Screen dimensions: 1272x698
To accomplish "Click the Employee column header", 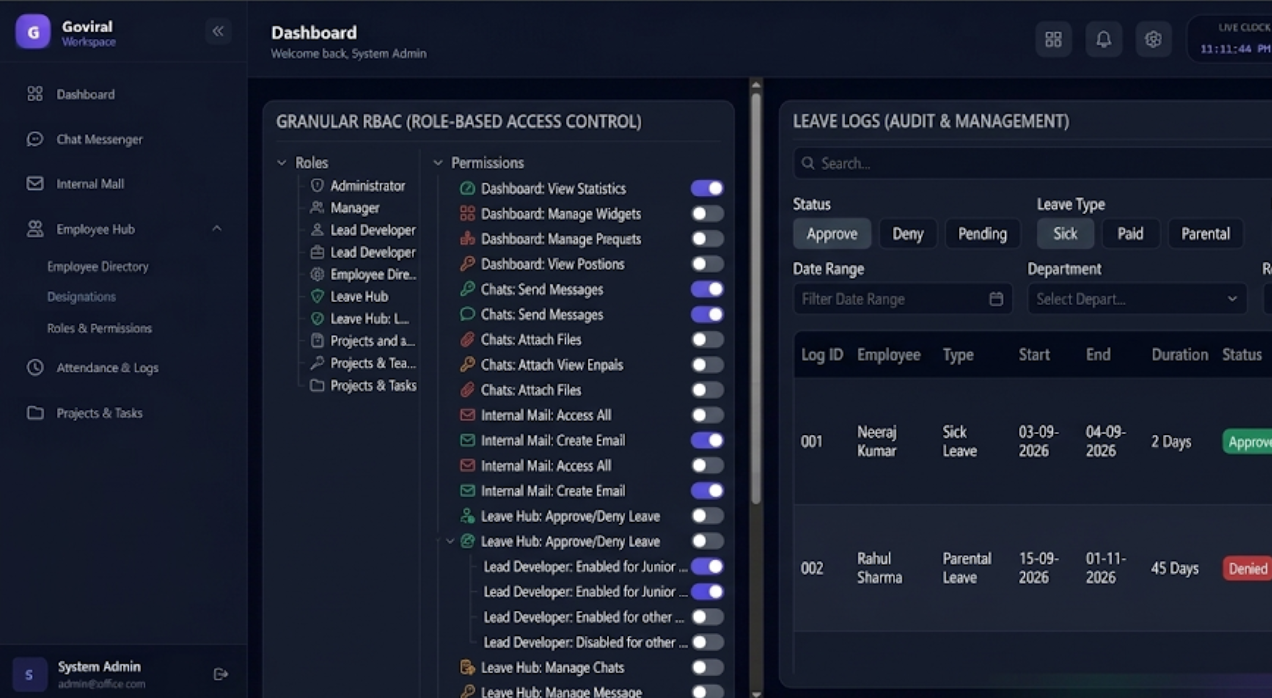I will (889, 355).
